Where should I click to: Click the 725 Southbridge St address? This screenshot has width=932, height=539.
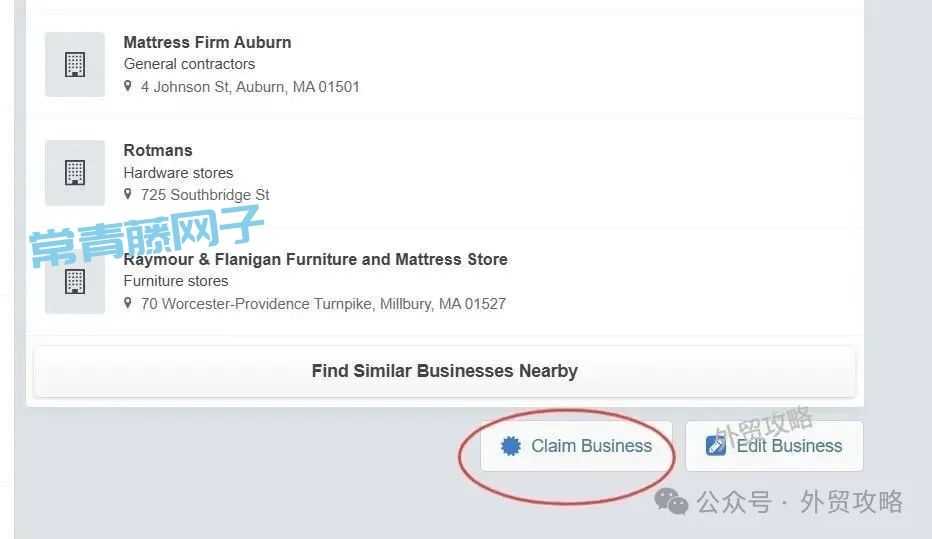pyautogui.click(x=205, y=195)
